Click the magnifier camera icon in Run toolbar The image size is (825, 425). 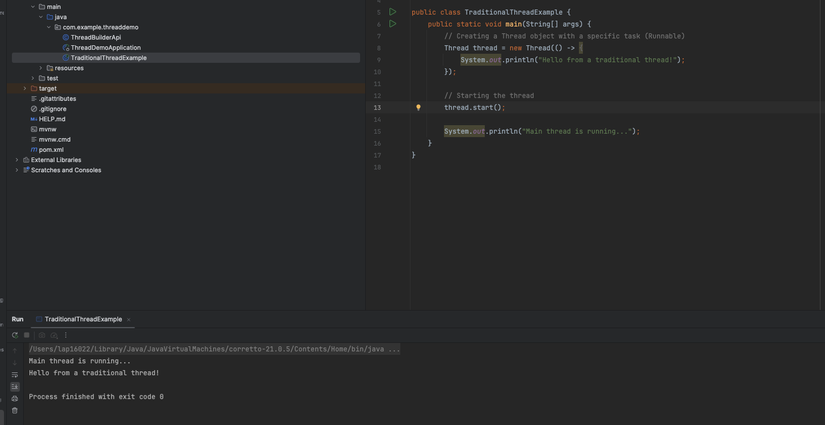click(54, 335)
